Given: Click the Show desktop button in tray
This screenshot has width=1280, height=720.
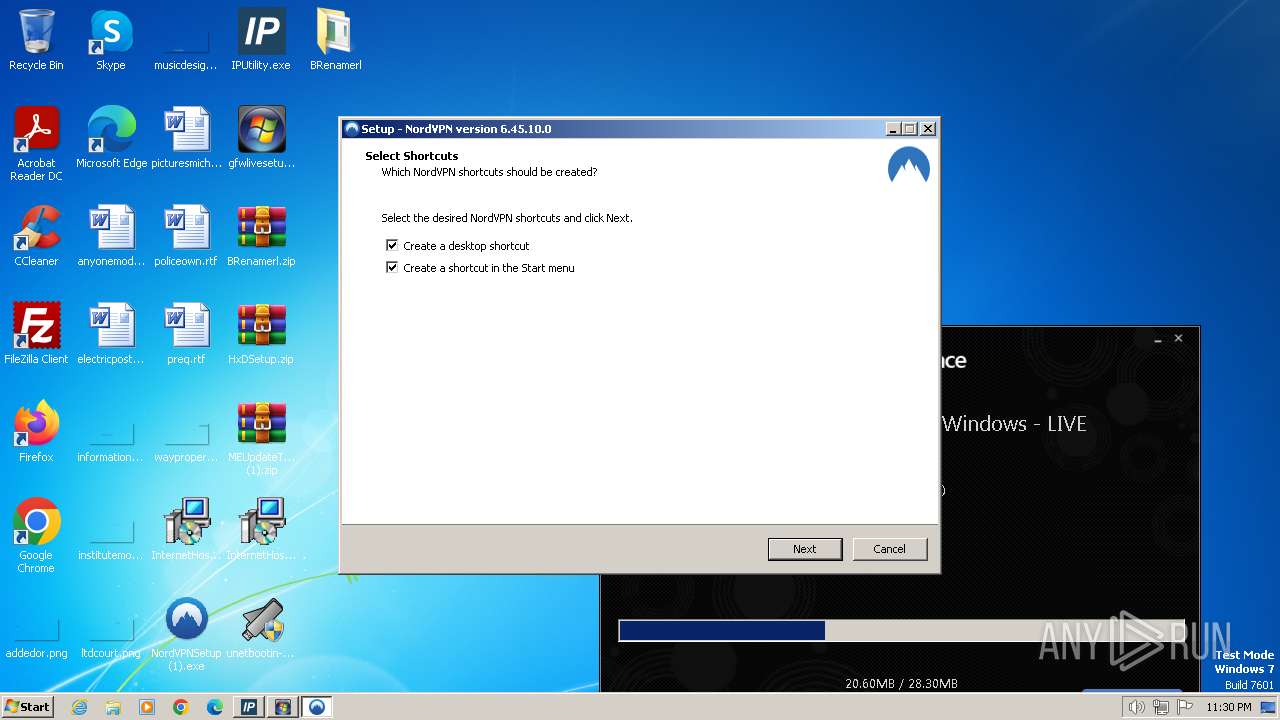Looking at the screenshot, I should pyautogui.click(x=1269, y=707).
